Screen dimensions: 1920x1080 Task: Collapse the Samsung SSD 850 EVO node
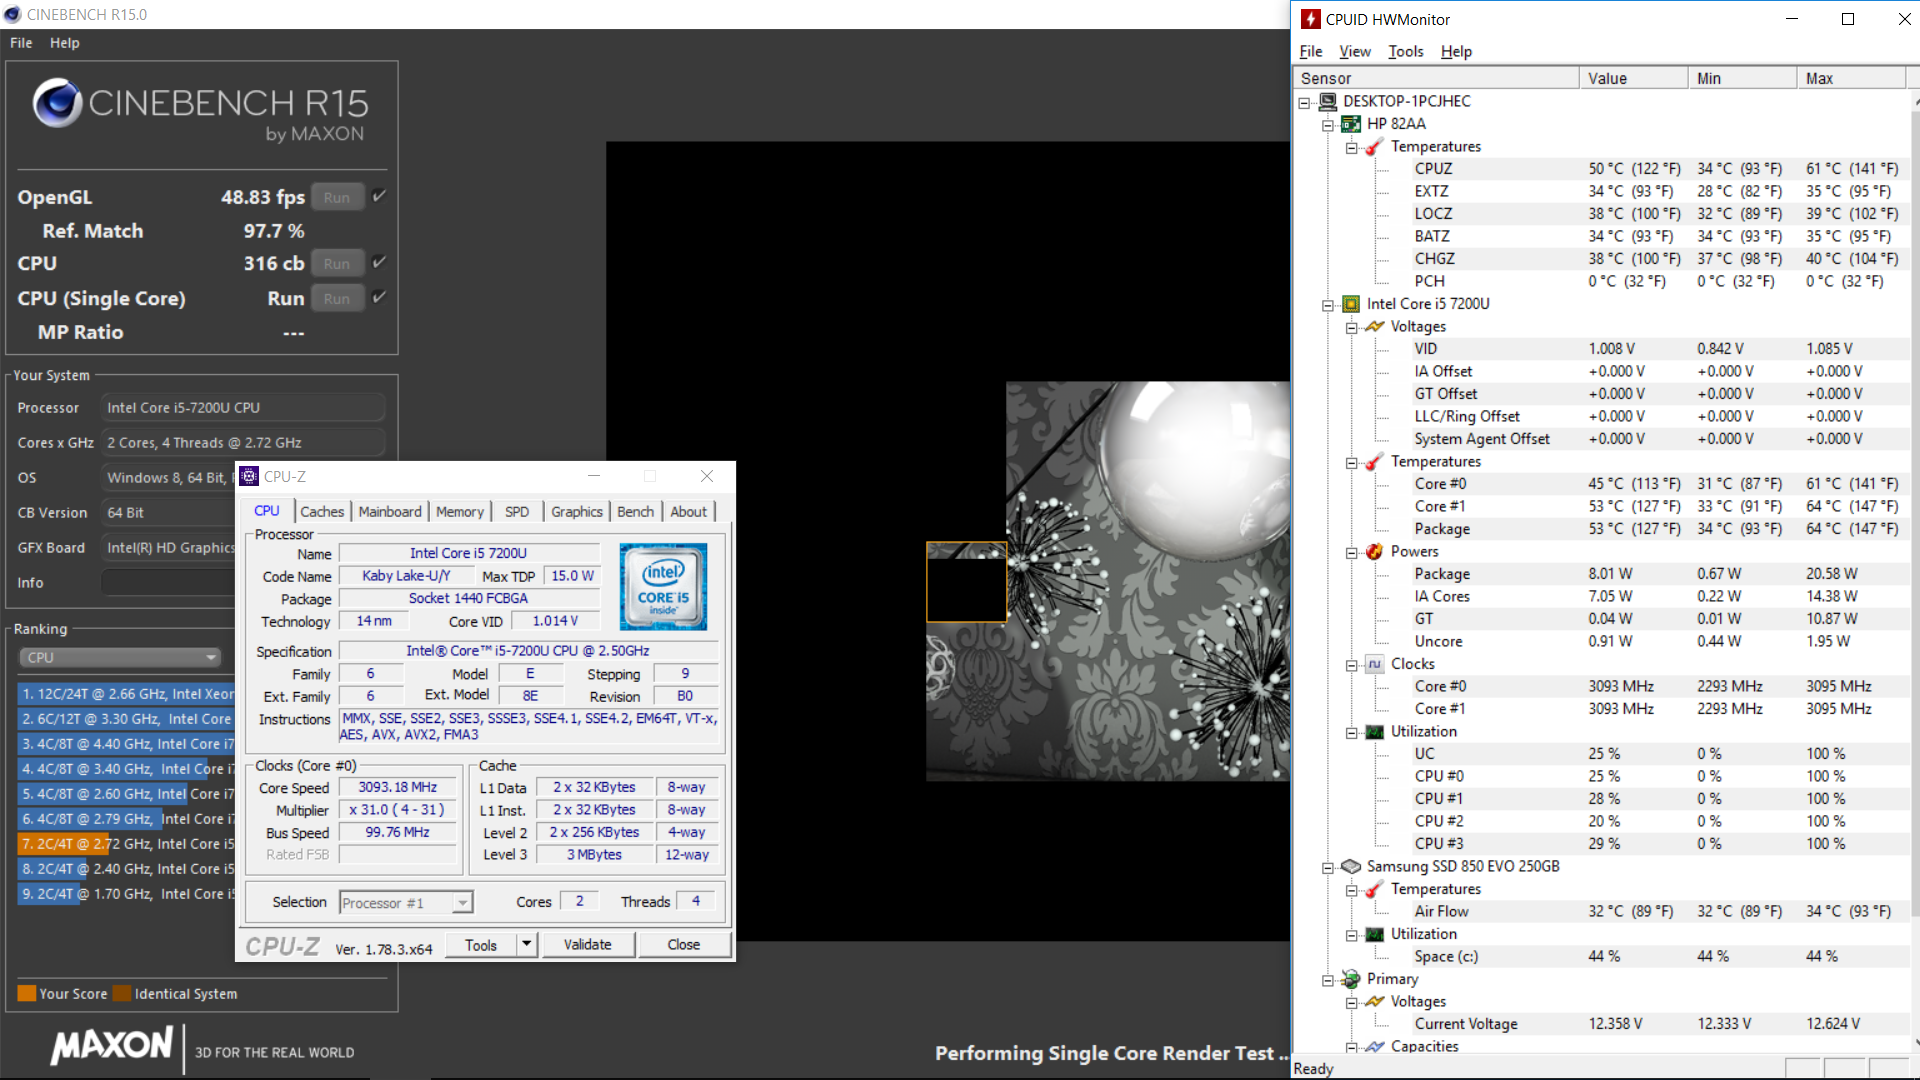tap(1328, 867)
